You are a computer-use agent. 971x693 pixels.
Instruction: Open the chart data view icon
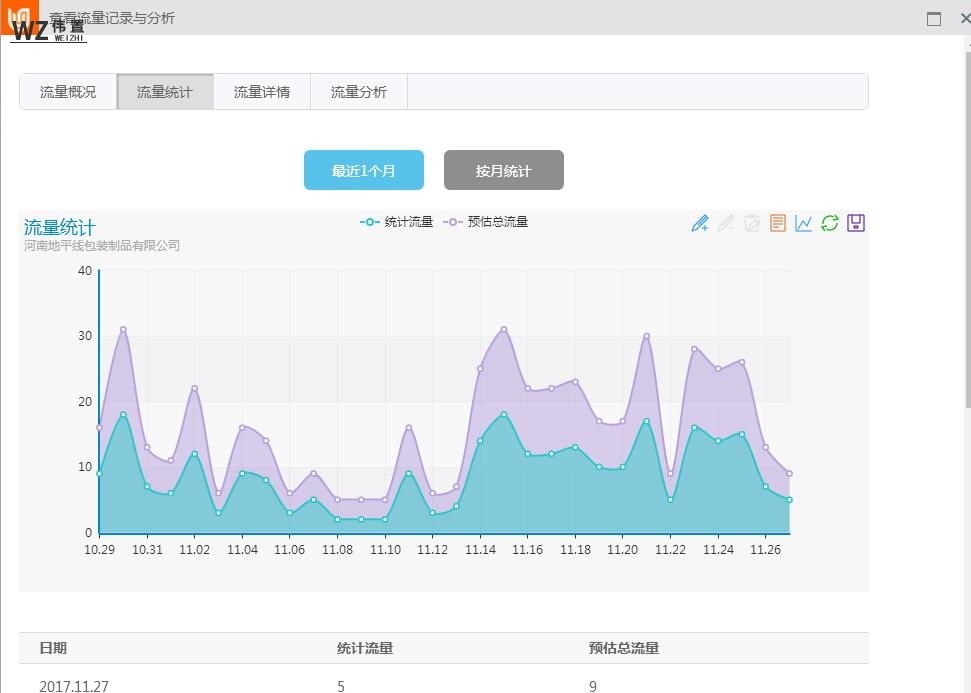778,223
